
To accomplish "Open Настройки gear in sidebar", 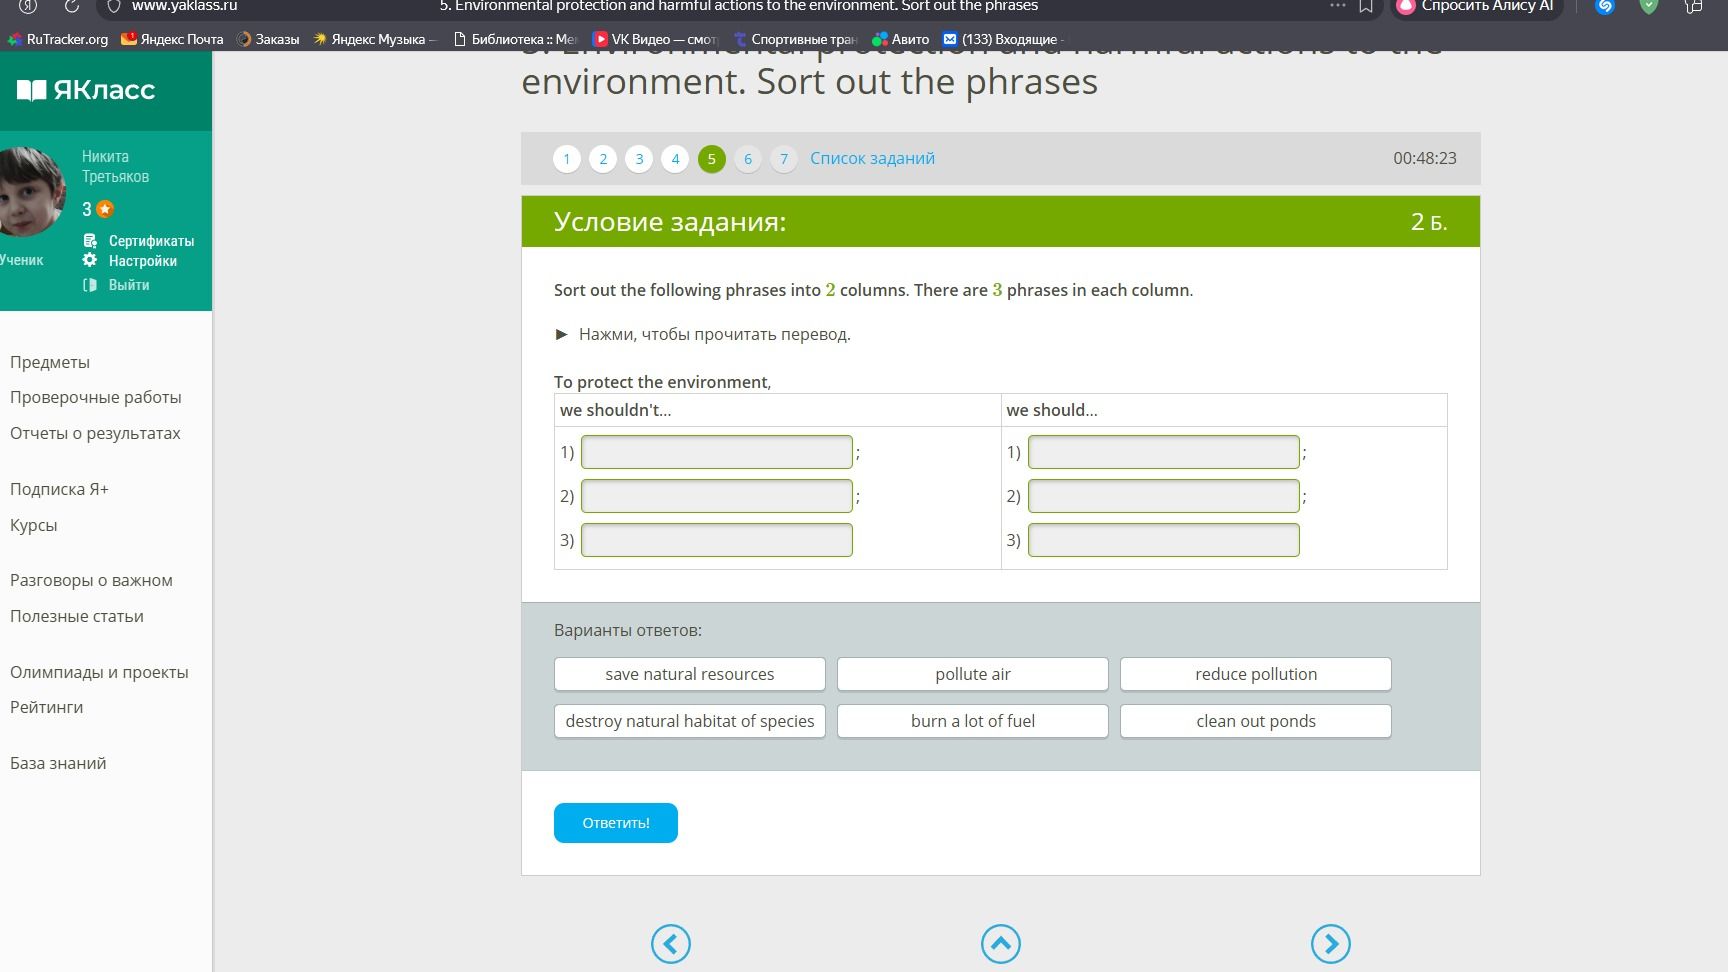I will click(130, 261).
